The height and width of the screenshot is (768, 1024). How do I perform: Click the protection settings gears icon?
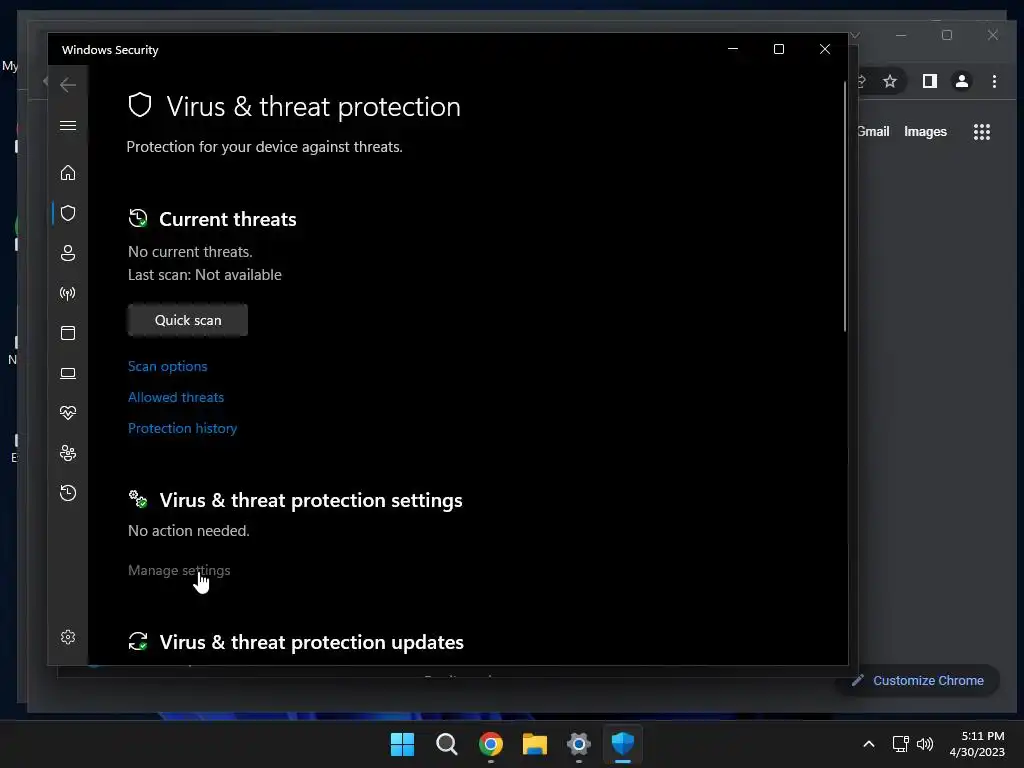[138, 500]
